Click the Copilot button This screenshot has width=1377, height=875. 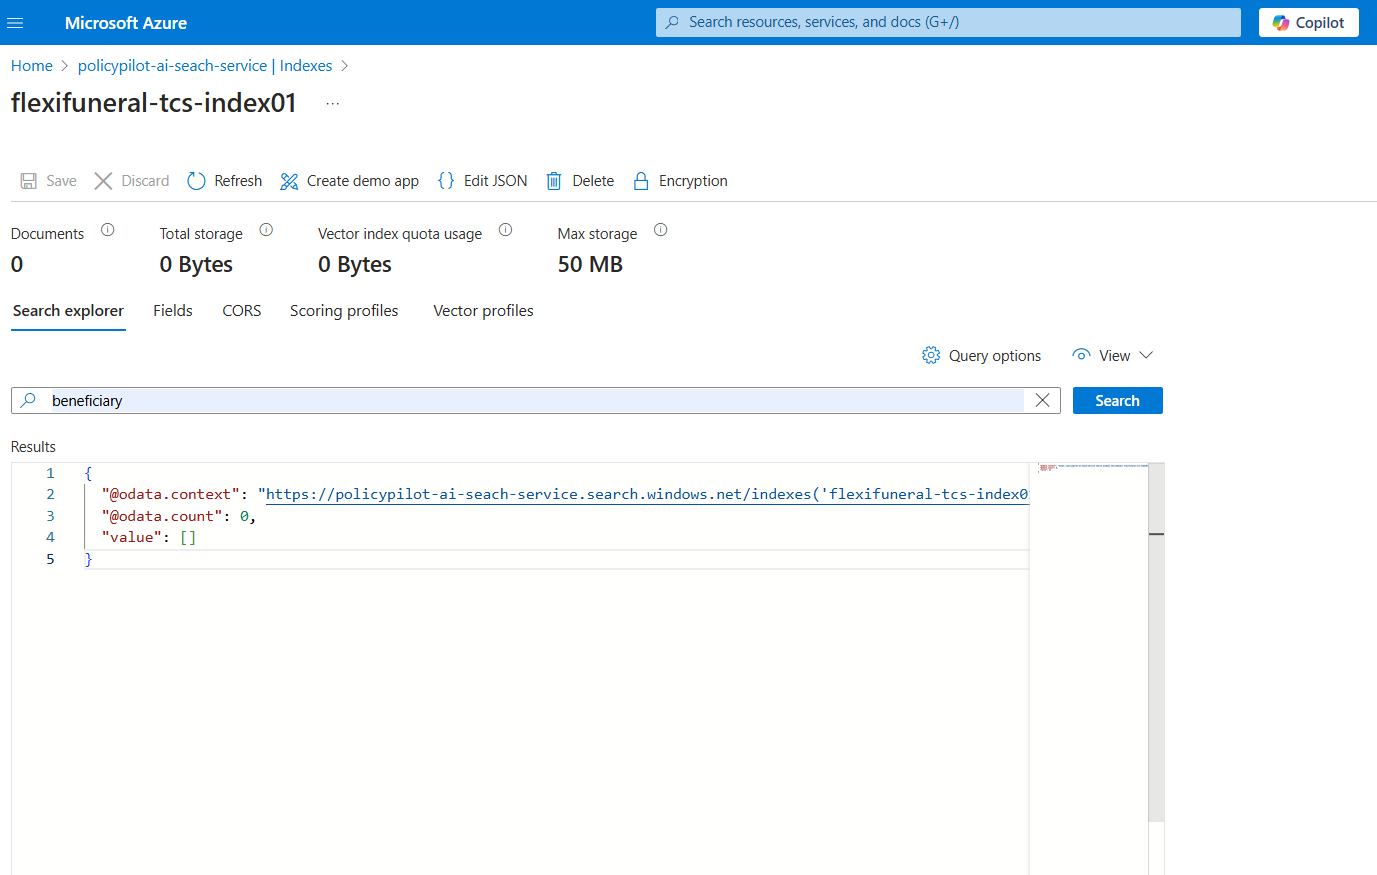click(1308, 22)
